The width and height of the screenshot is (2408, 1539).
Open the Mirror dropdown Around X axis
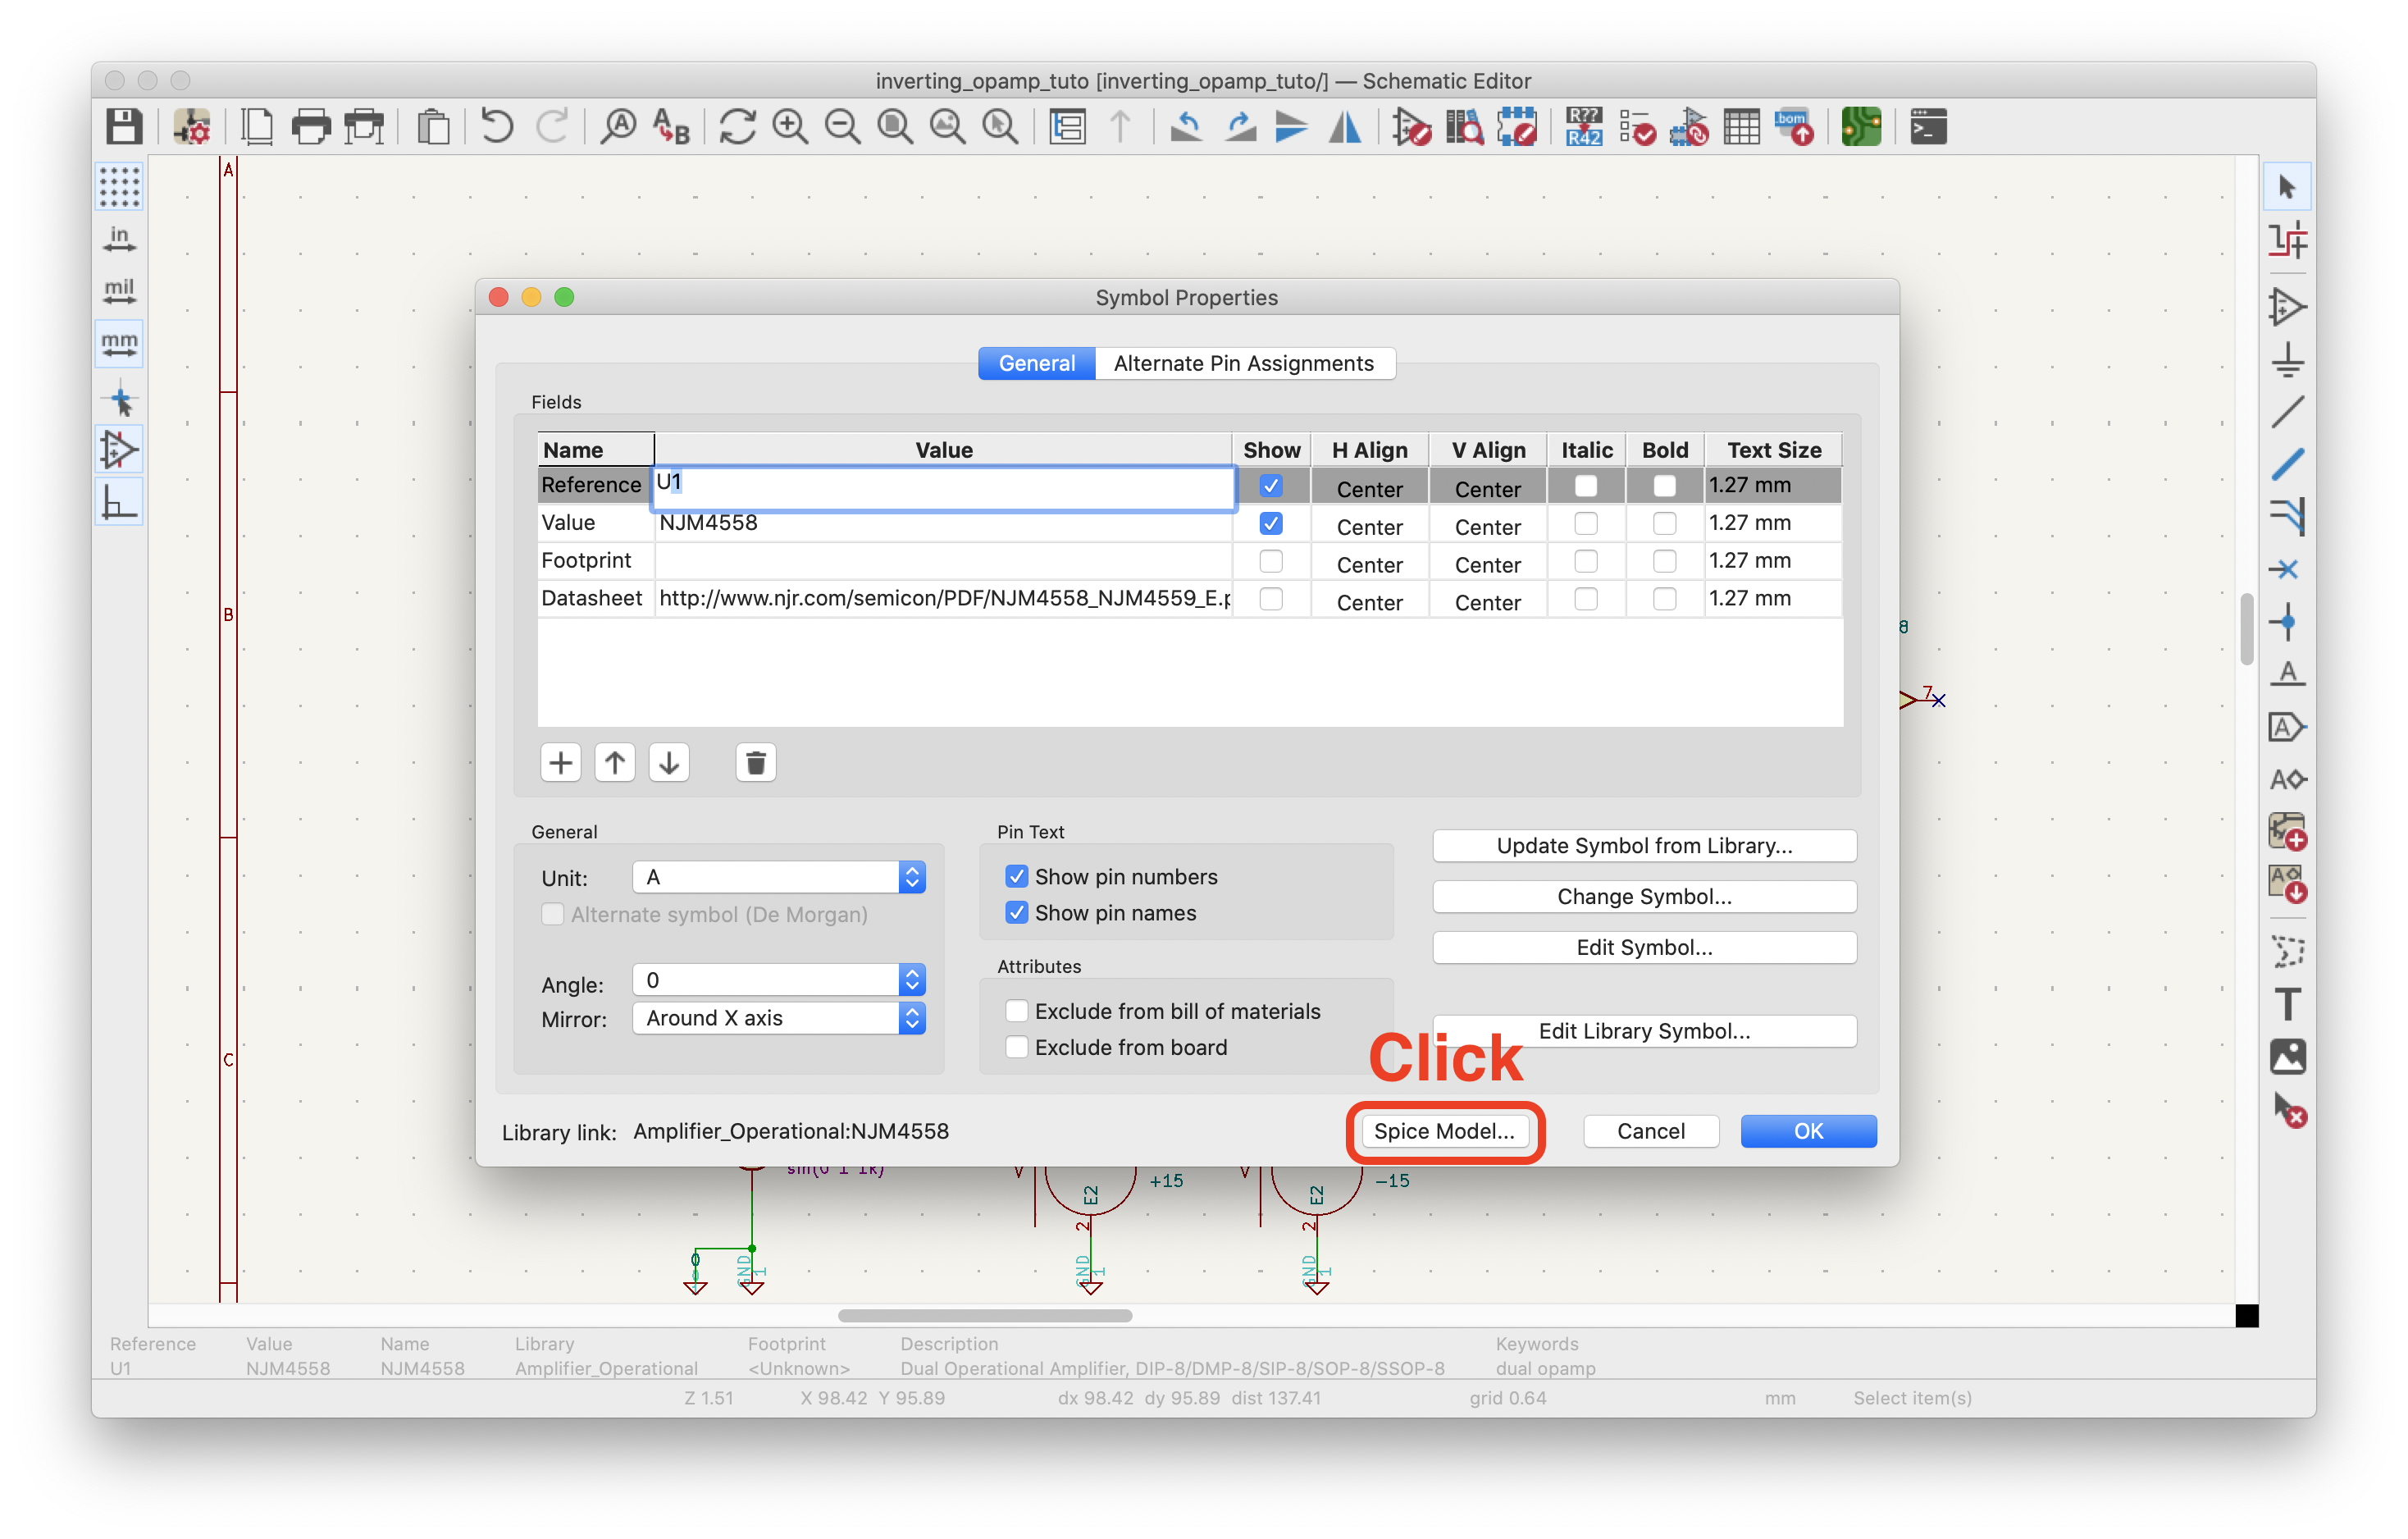tap(778, 1018)
